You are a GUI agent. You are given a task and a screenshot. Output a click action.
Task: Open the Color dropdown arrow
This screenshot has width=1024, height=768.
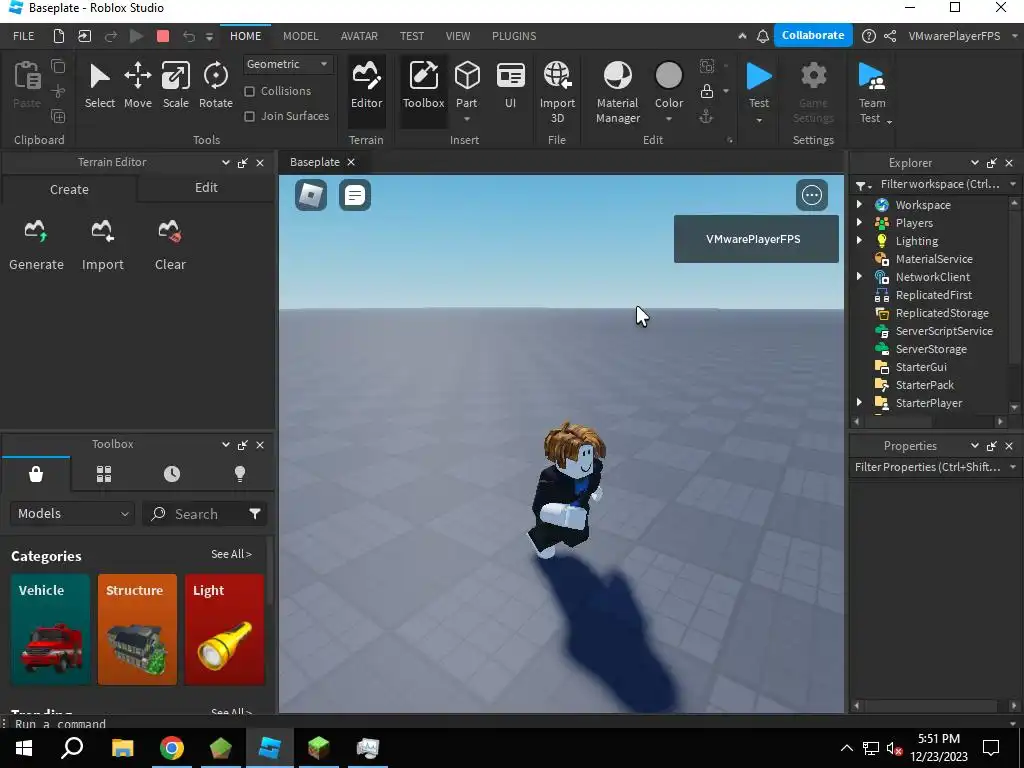point(669,120)
